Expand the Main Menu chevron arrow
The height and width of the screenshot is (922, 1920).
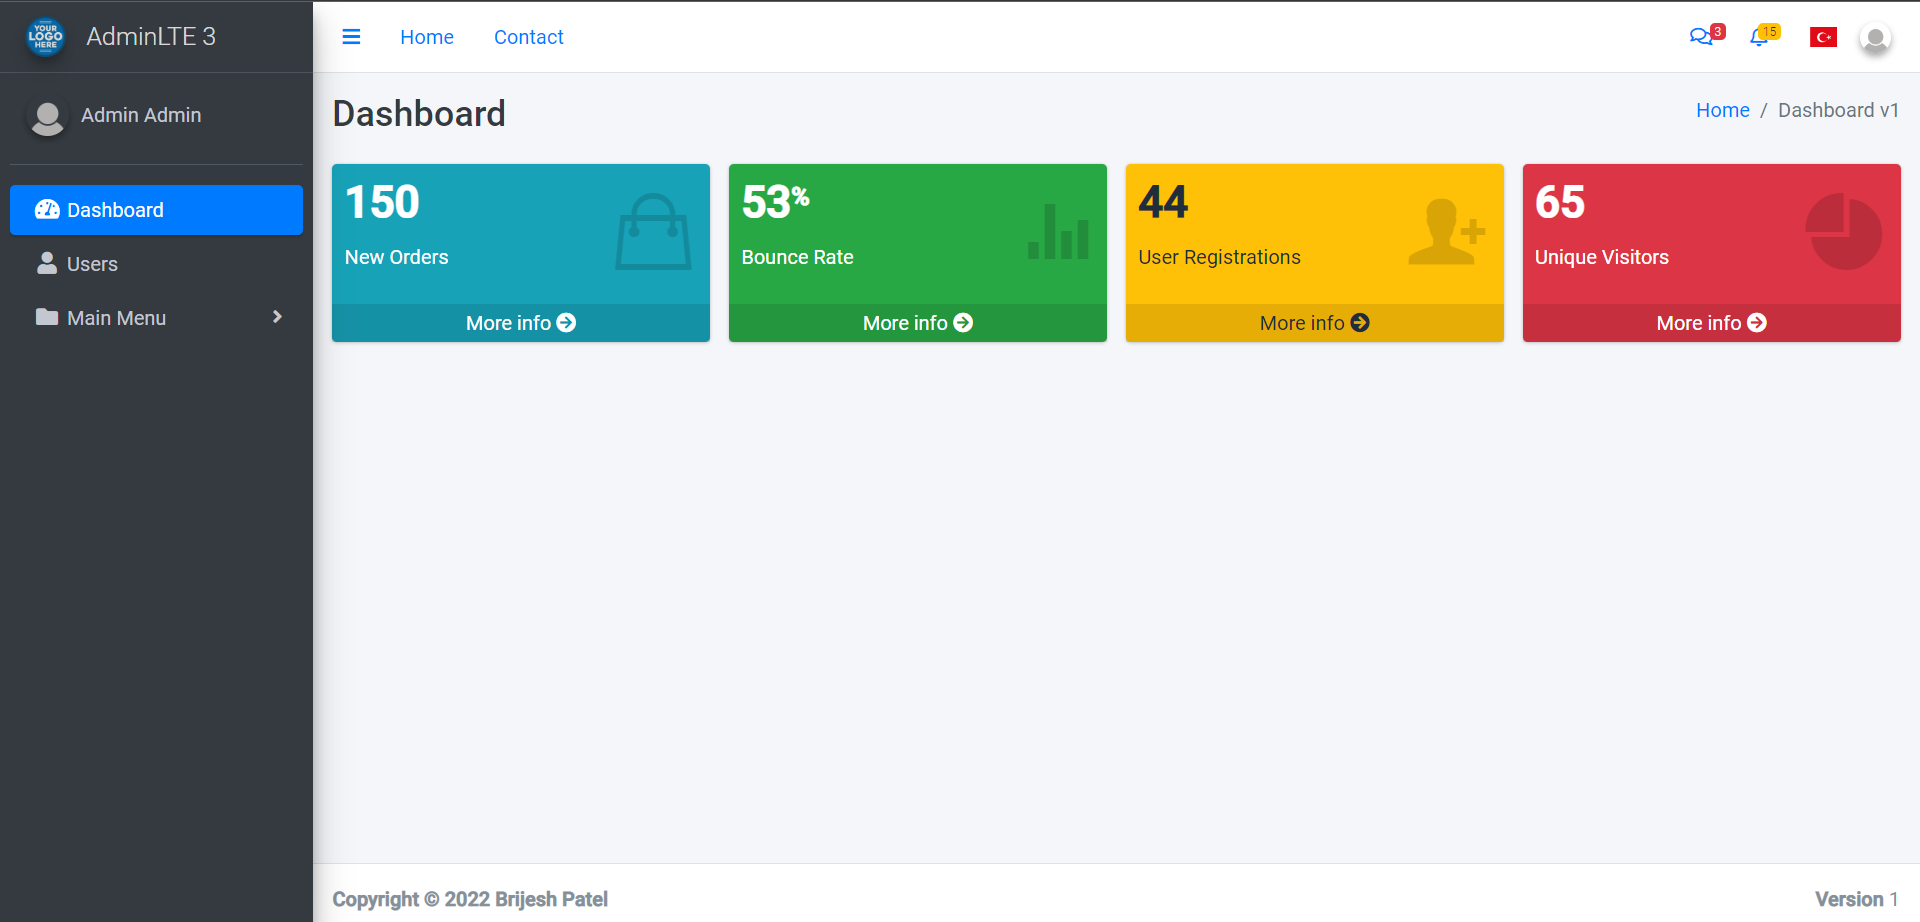[x=277, y=317]
